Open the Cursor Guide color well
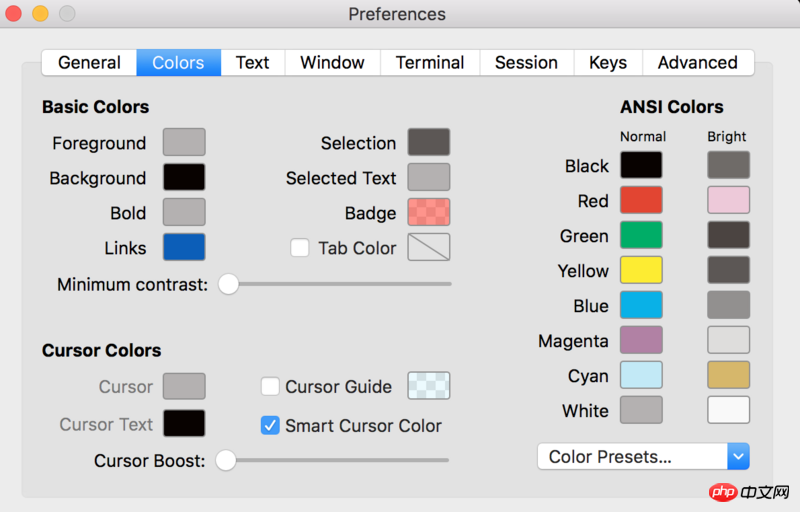Image resolution: width=800 pixels, height=512 pixels. coord(429,386)
